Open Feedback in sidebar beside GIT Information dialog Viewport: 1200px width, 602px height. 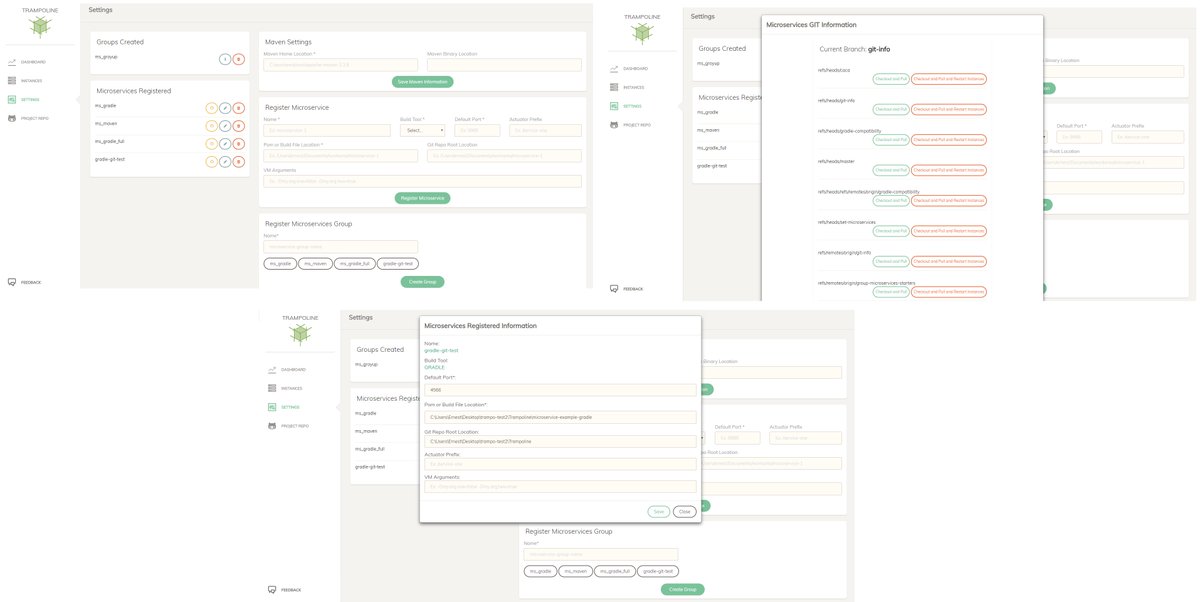pos(628,288)
